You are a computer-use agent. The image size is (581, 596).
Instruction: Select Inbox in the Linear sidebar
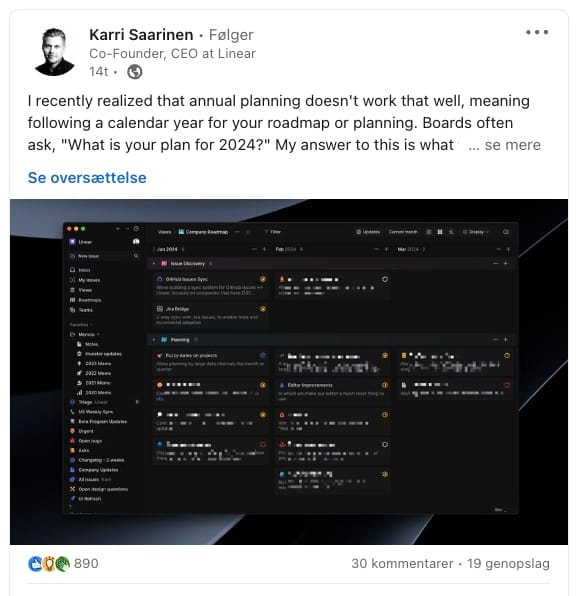click(80, 270)
